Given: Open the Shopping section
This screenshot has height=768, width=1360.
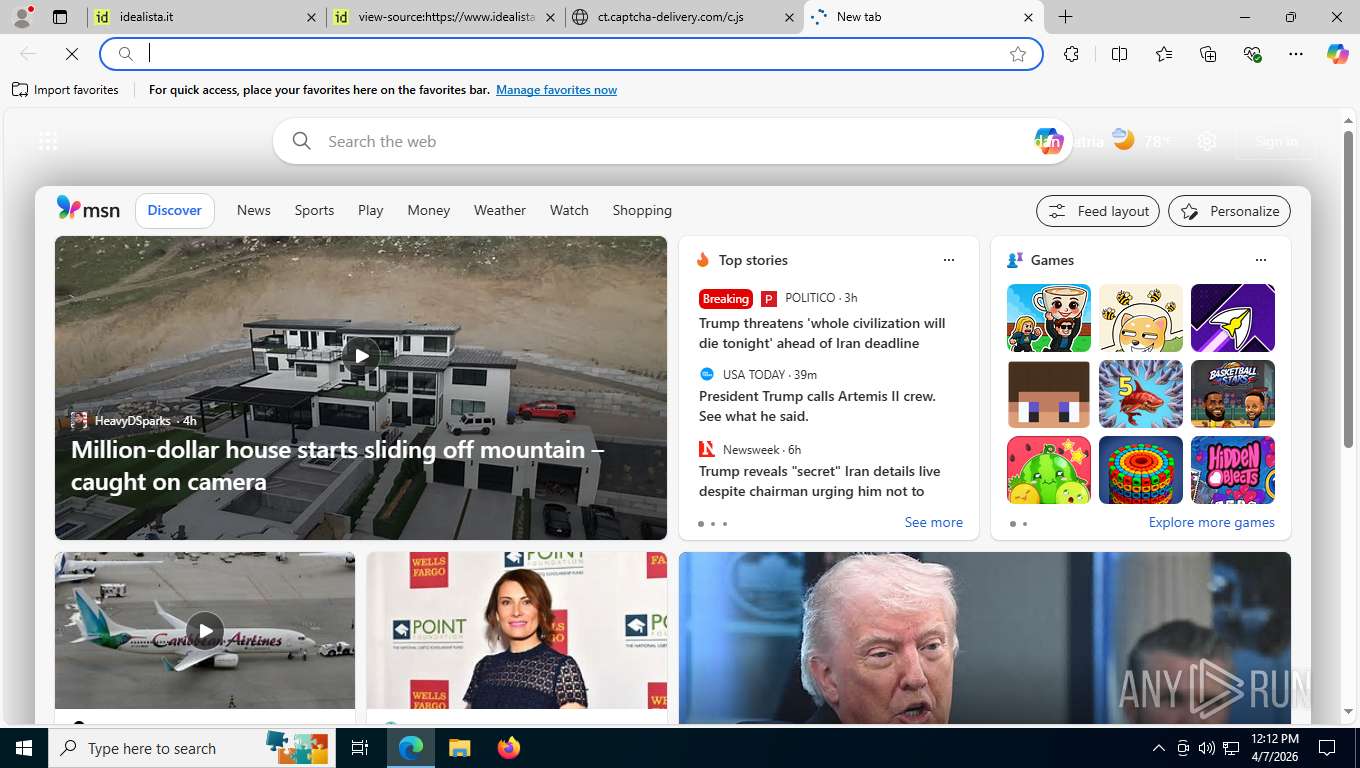Looking at the screenshot, I should [642, 210].
